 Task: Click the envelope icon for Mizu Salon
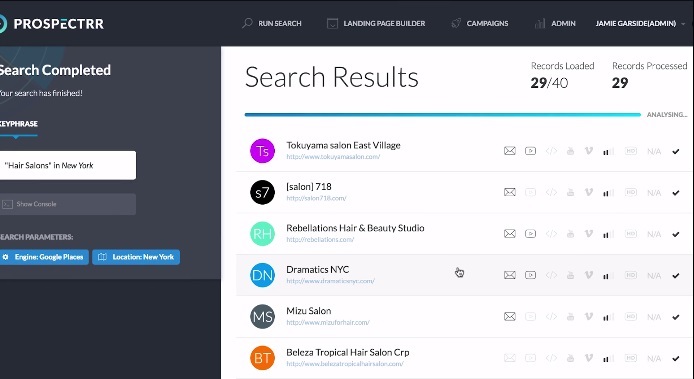pyautogui.click(x=510, y=317)
